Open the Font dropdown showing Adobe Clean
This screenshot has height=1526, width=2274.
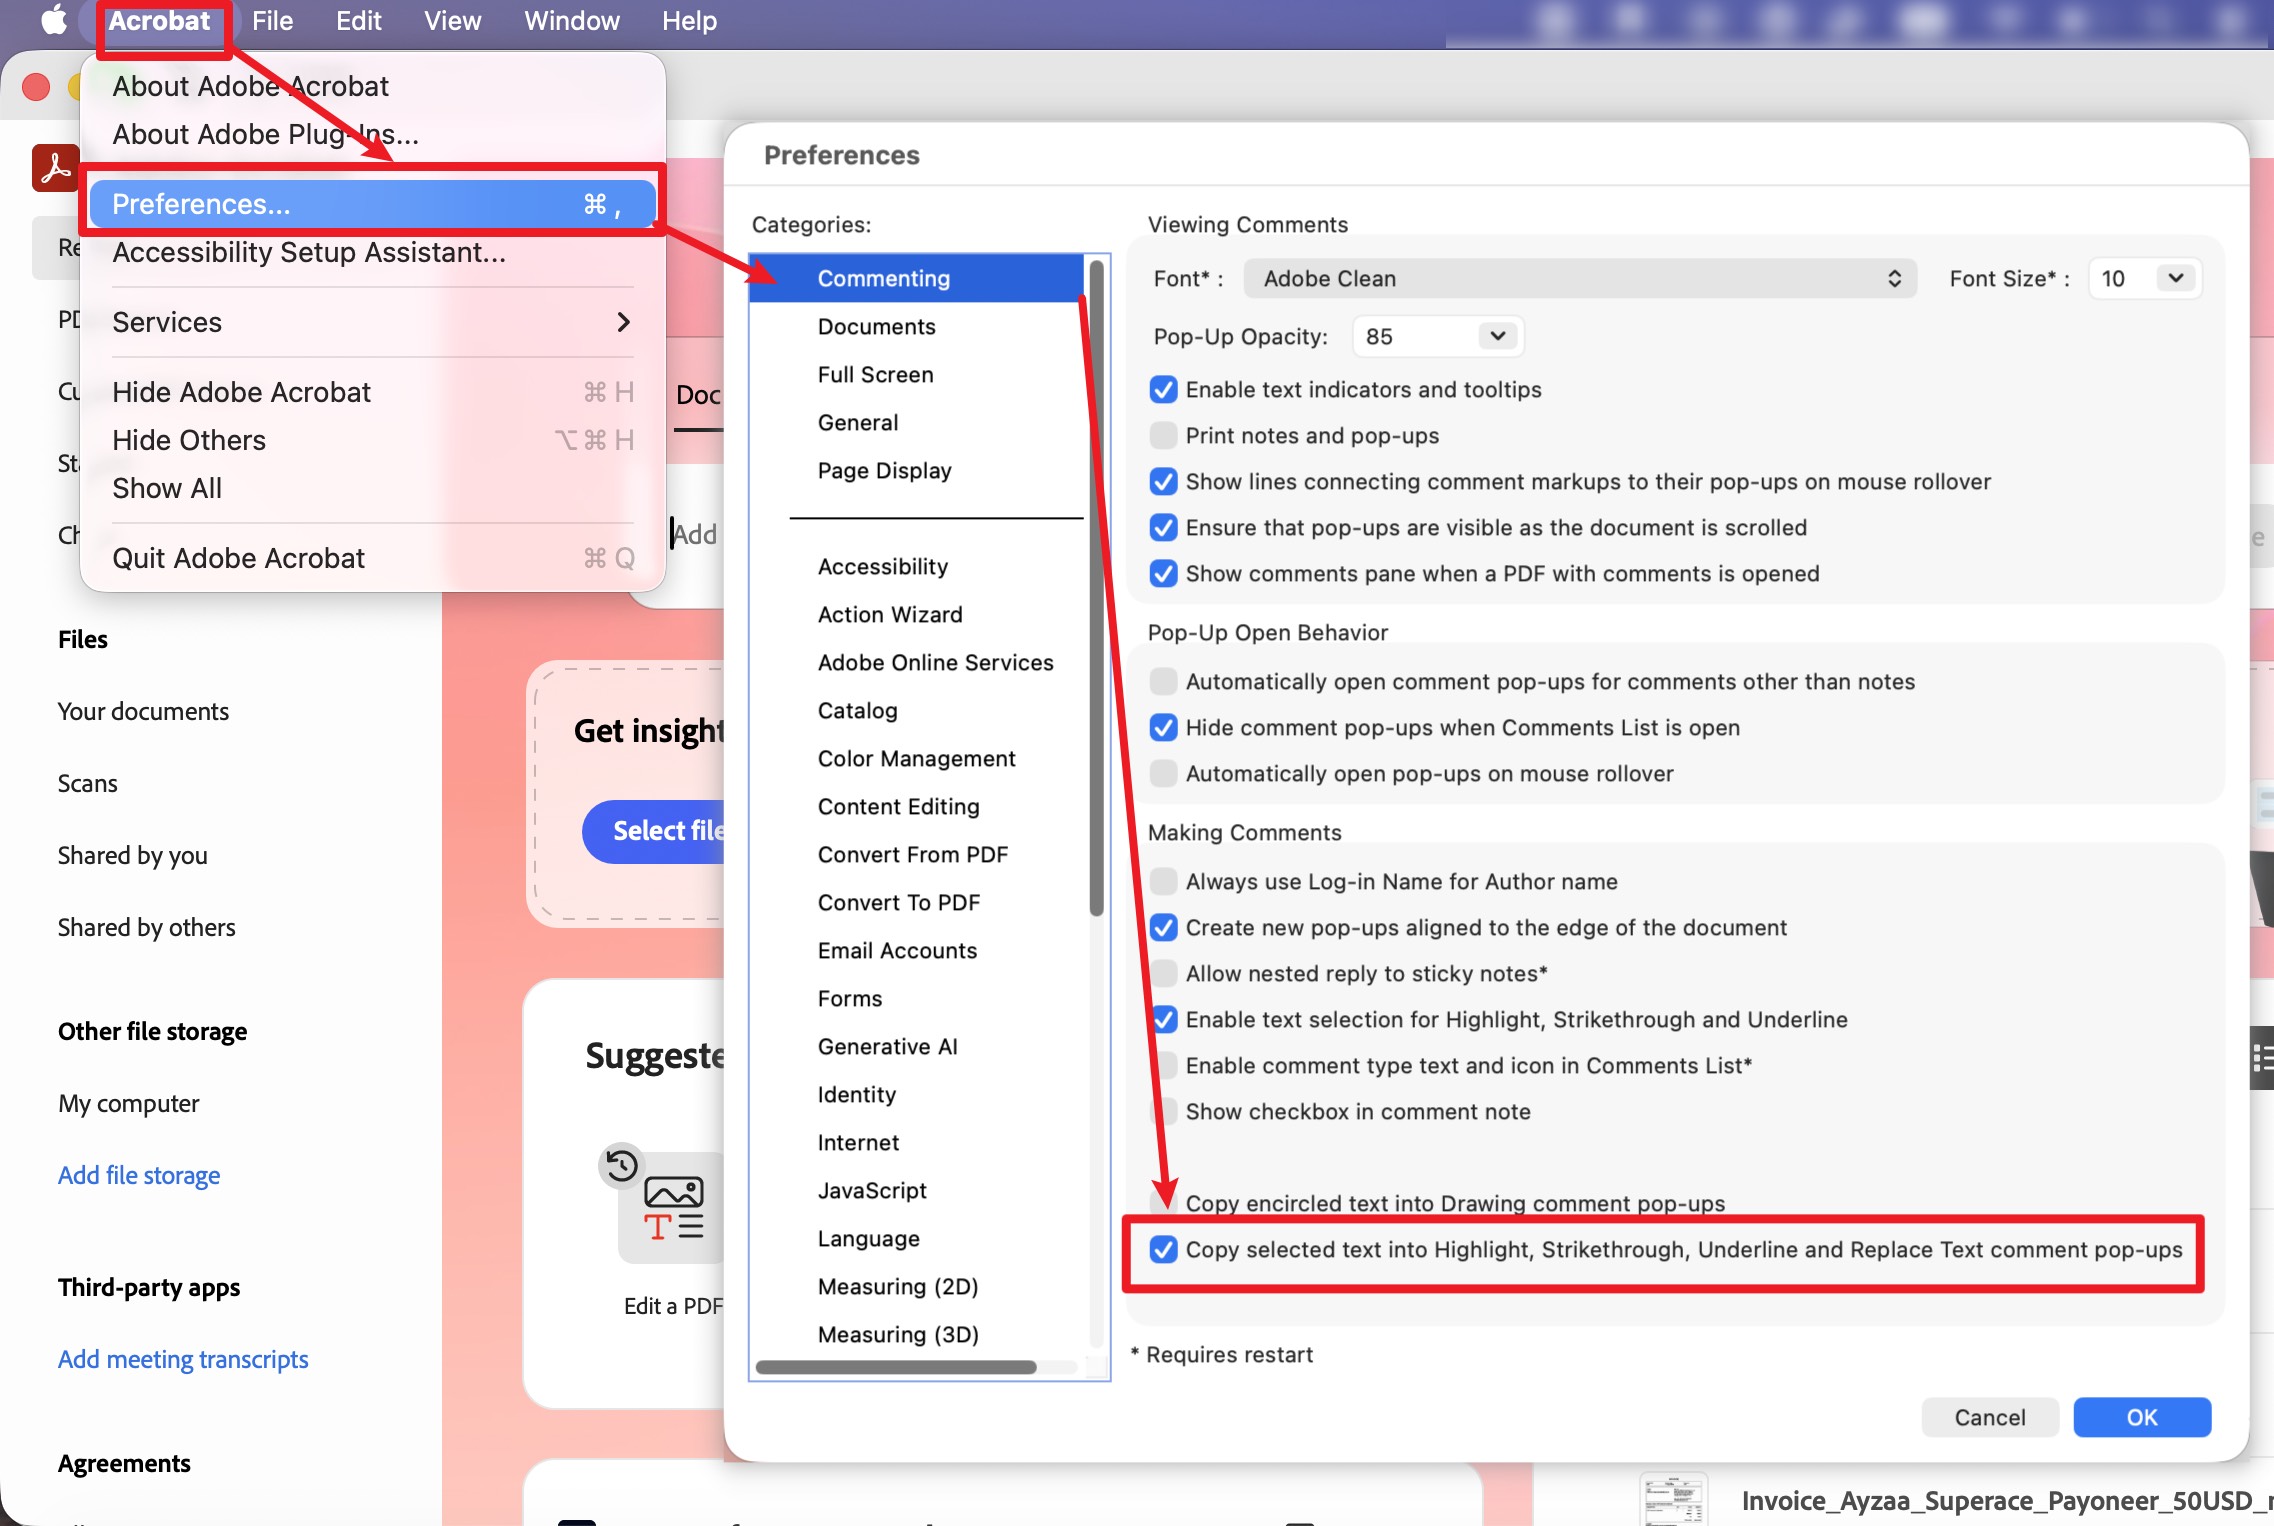coord(1580,279)
